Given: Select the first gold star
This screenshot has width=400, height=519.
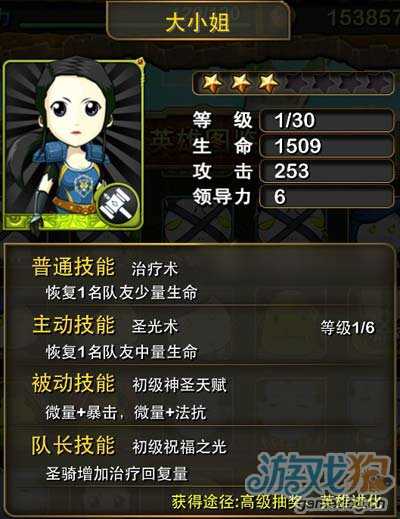Looking at the screenshot, I should pyautogui.click(x=212, y=82).
